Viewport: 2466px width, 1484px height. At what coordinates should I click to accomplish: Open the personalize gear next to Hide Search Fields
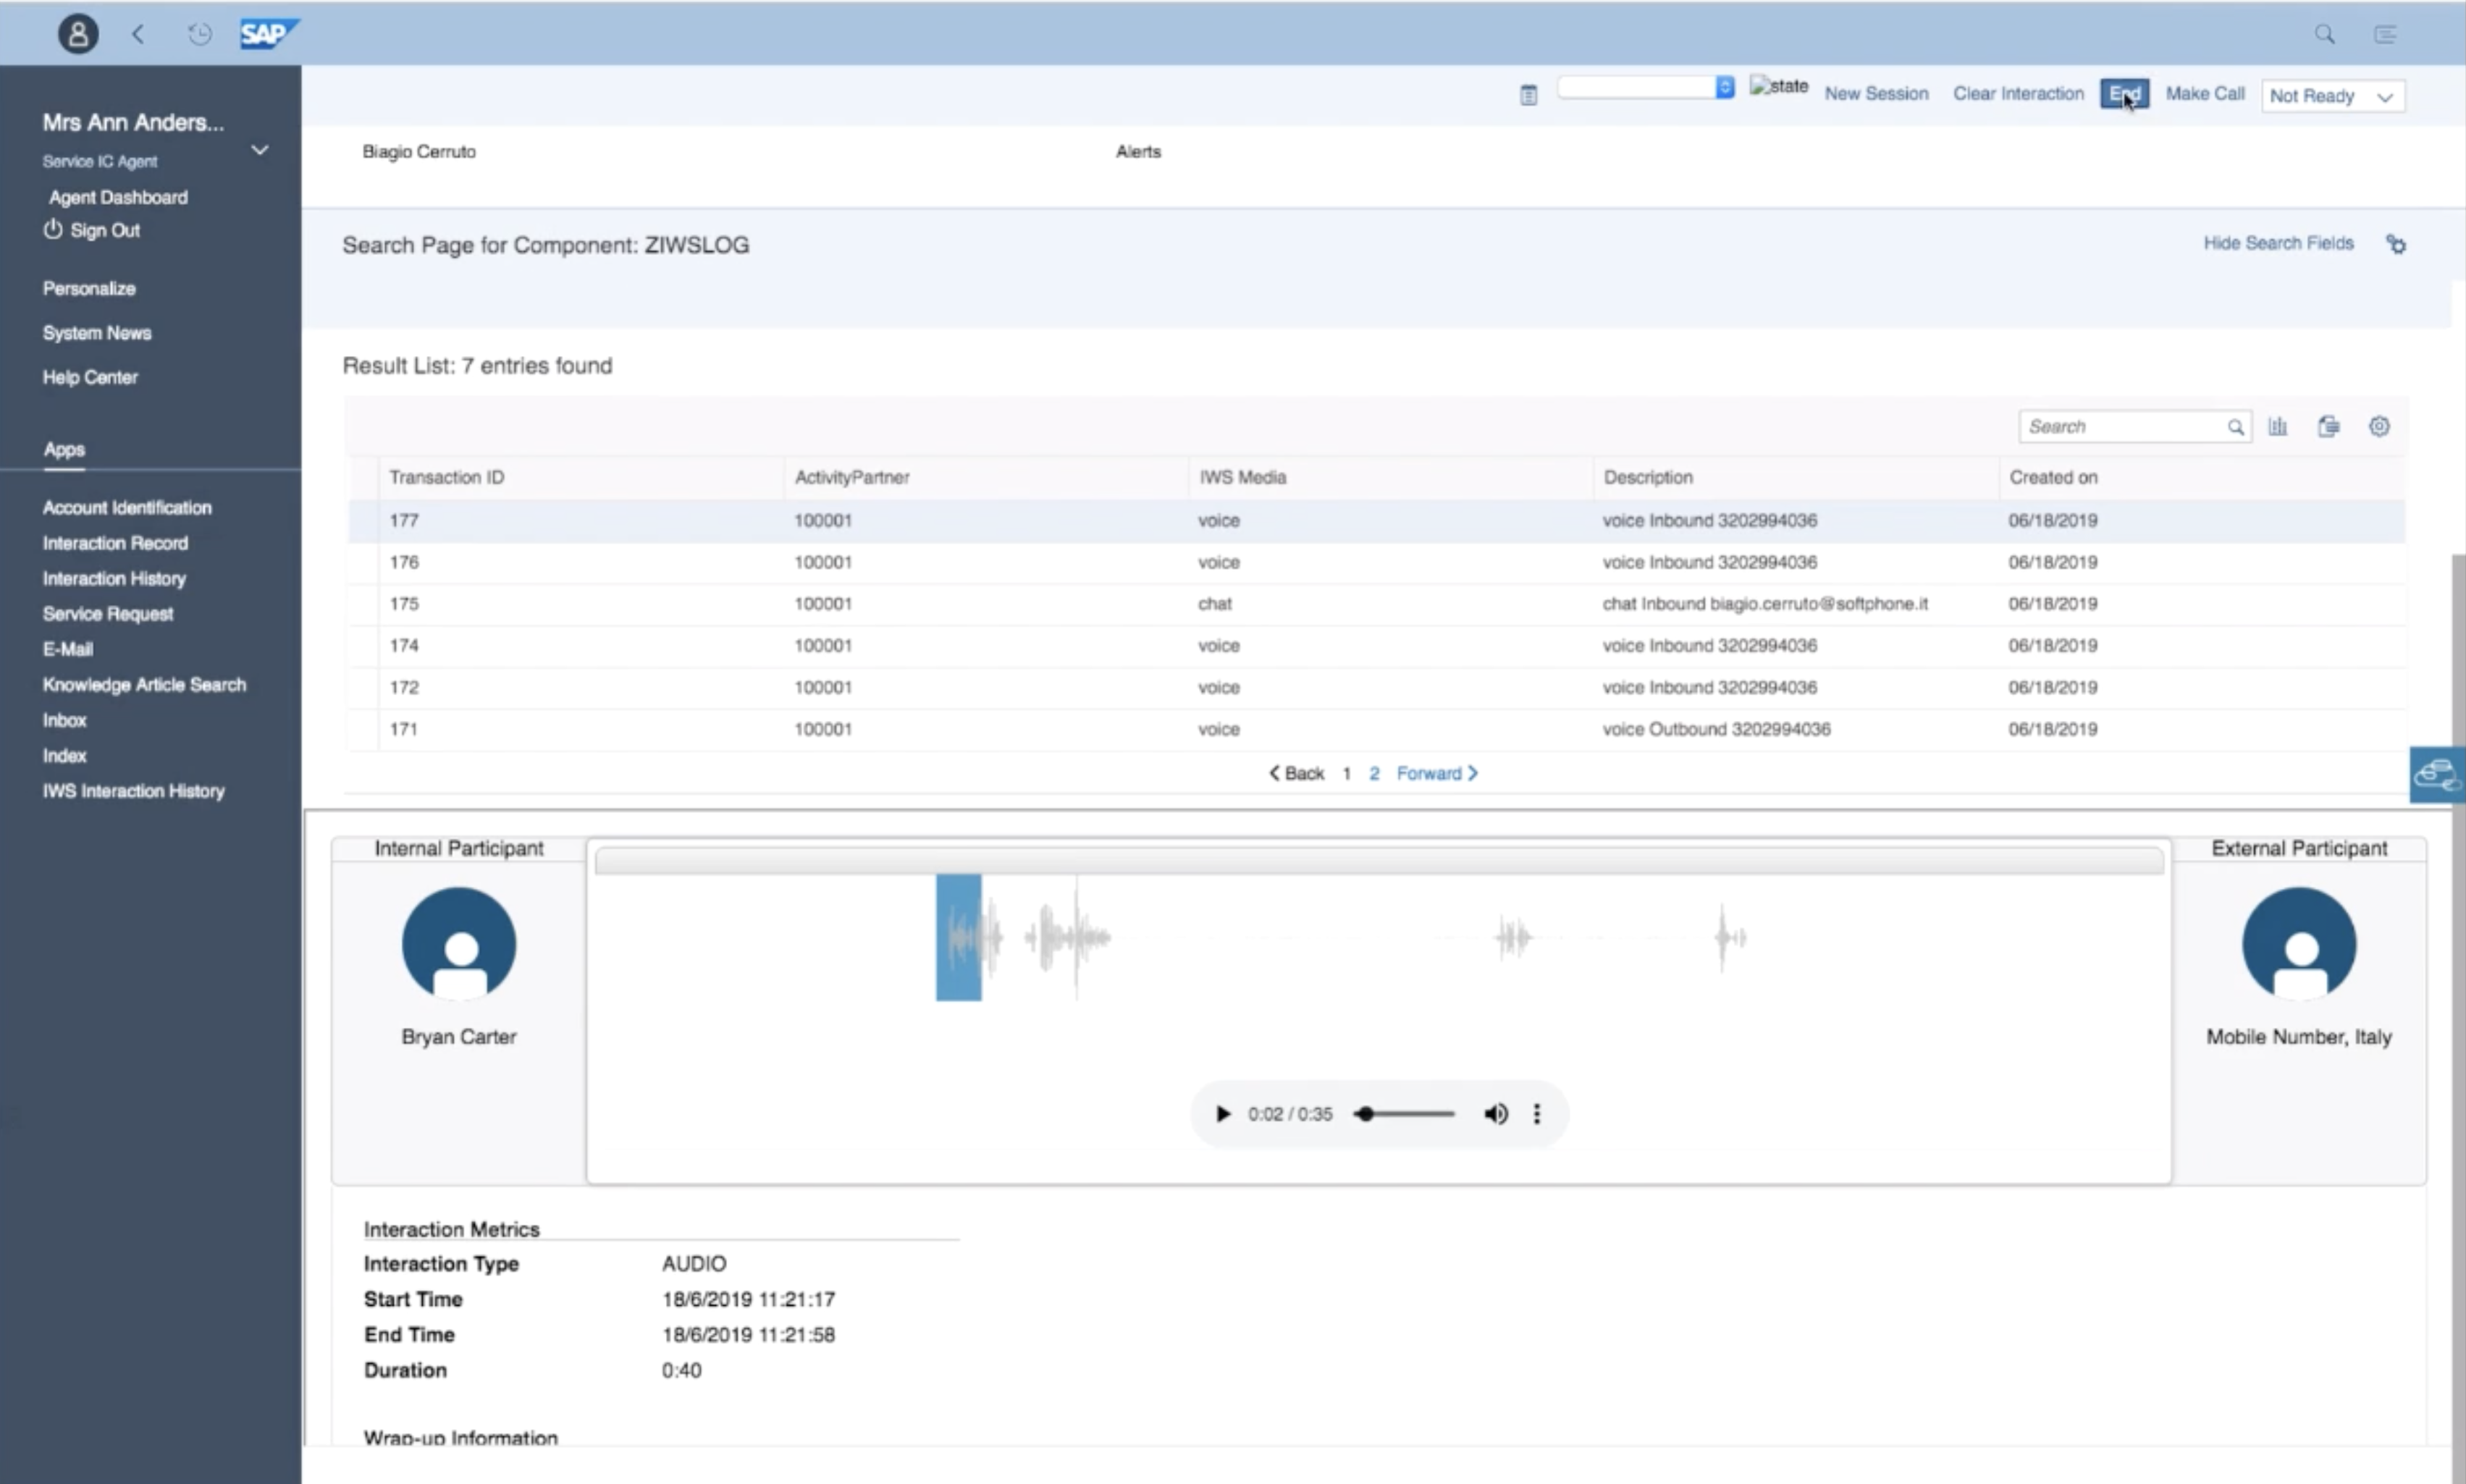(2397, 244)
